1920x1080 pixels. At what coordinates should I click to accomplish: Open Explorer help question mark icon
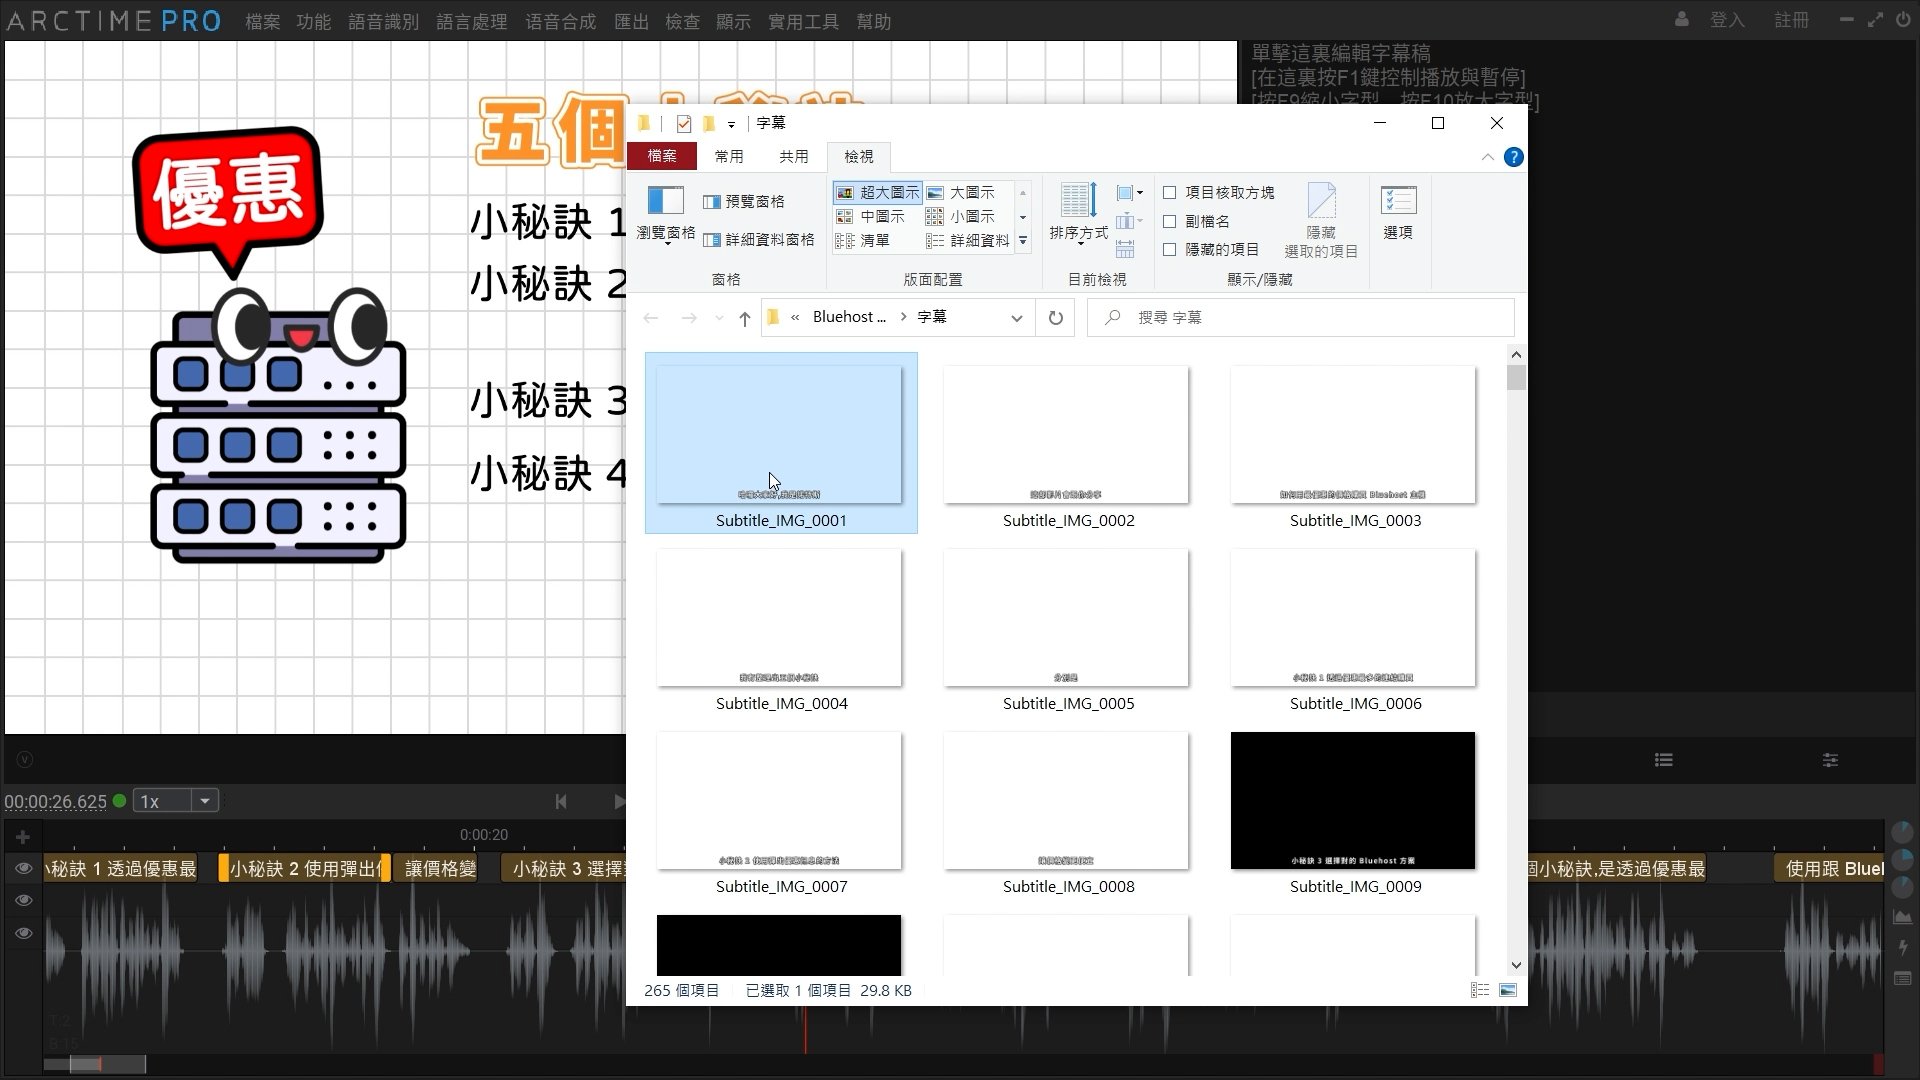coord(1513,157)
